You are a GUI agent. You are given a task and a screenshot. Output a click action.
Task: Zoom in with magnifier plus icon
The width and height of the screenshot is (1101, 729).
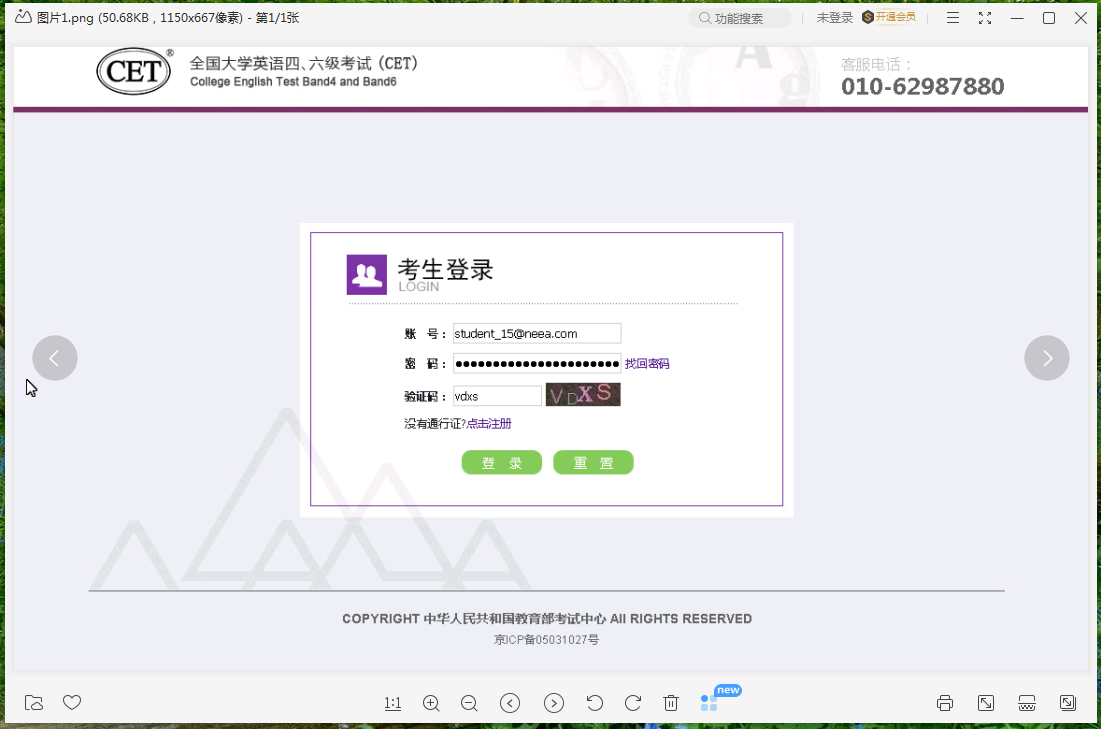point(431,703)
